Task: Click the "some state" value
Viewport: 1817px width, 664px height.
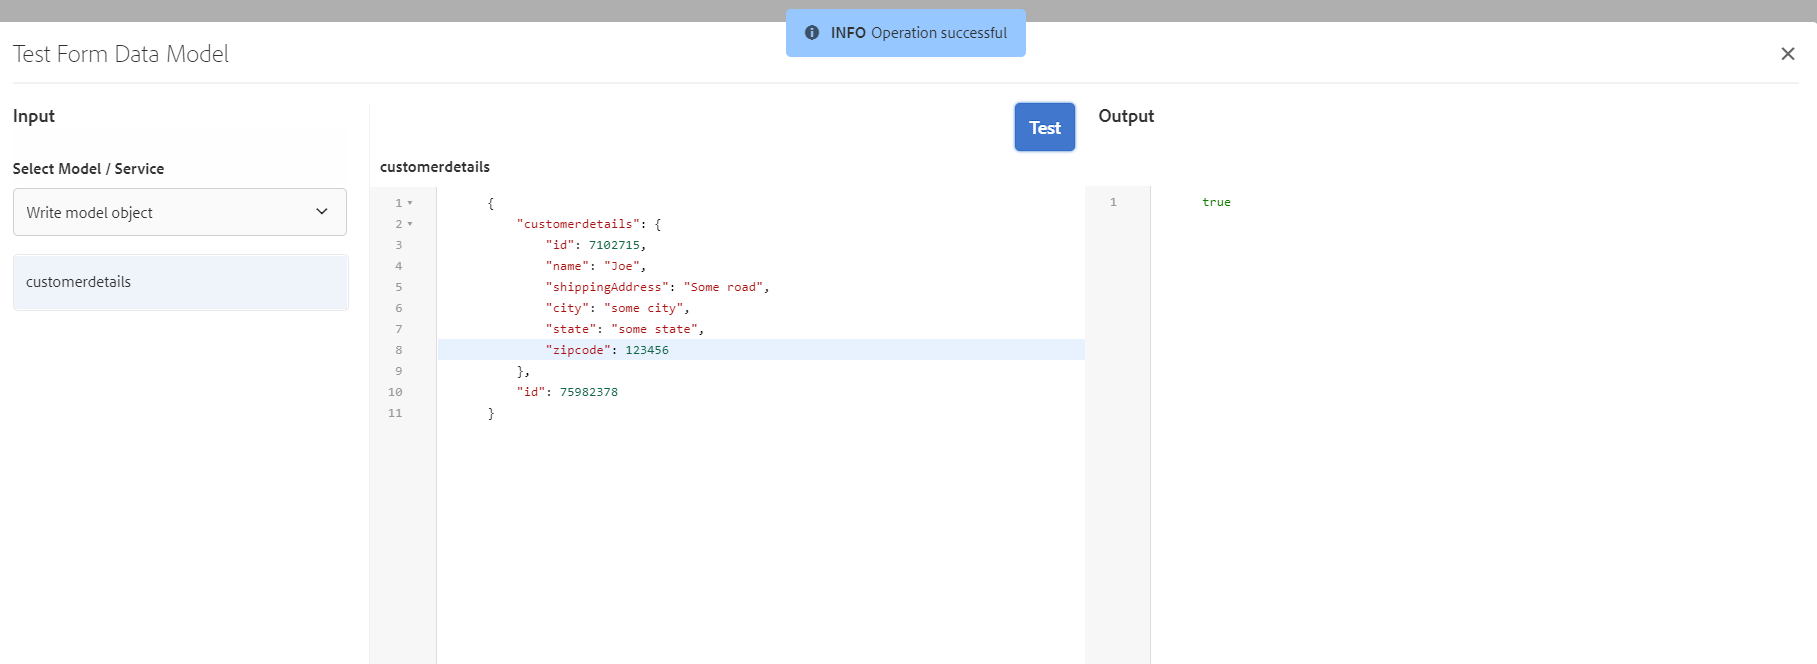Action: [654, 329]
